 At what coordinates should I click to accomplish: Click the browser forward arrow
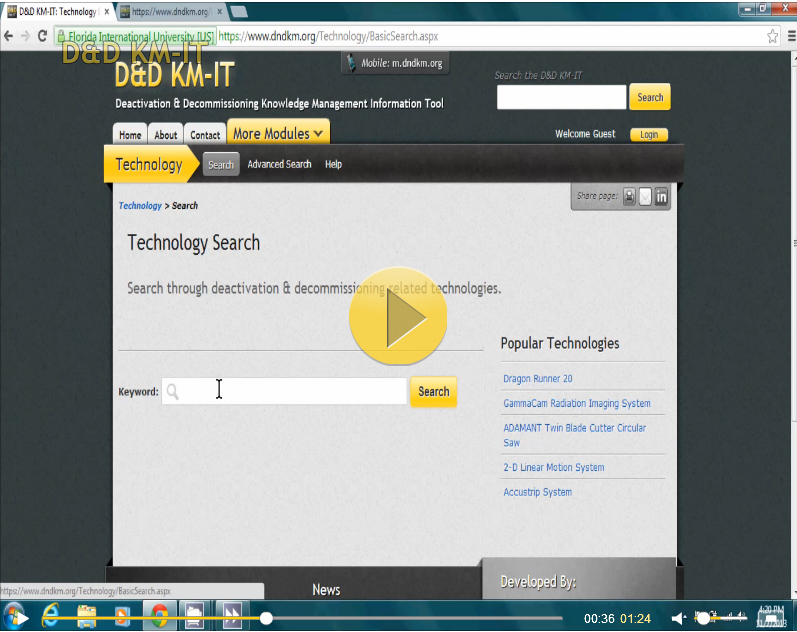pos(25,36)
